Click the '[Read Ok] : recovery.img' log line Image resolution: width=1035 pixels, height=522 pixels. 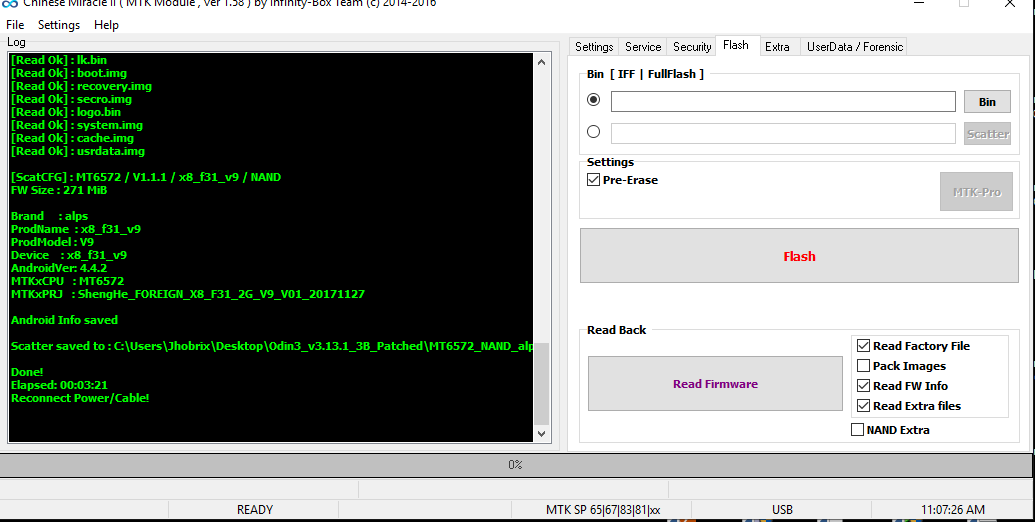click(81, 86)
